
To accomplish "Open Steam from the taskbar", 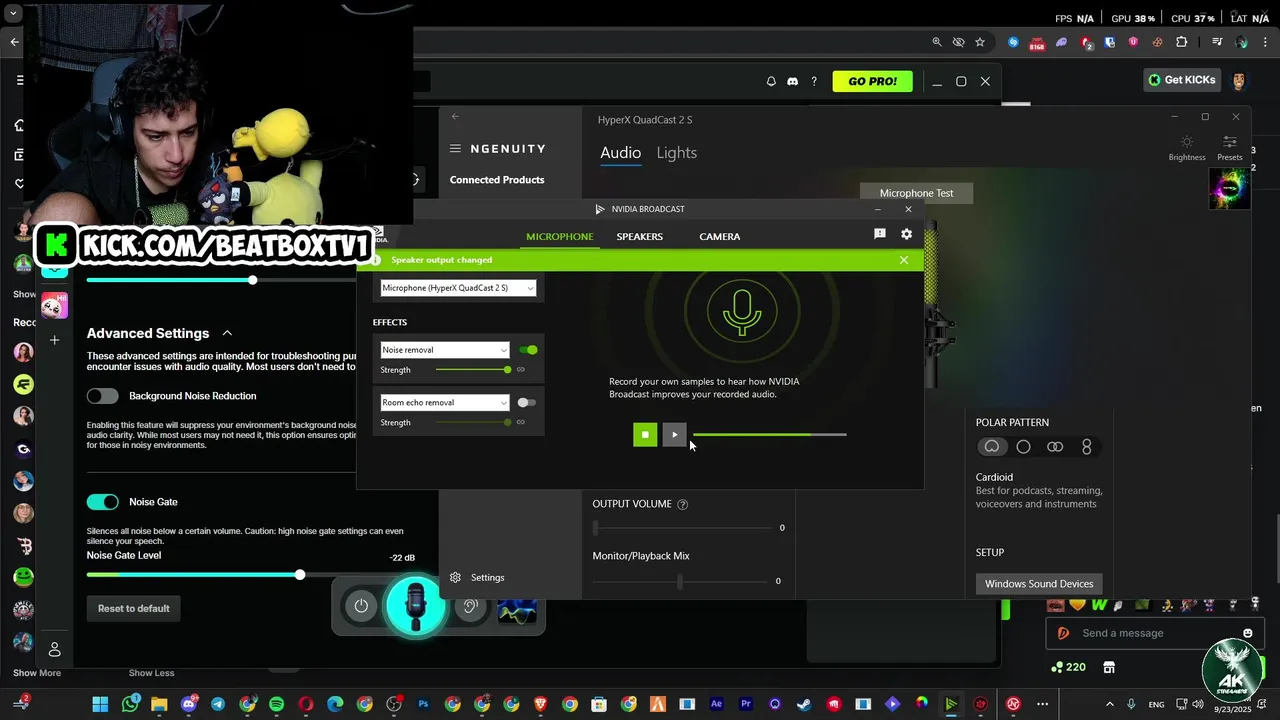I will point(804,704).
